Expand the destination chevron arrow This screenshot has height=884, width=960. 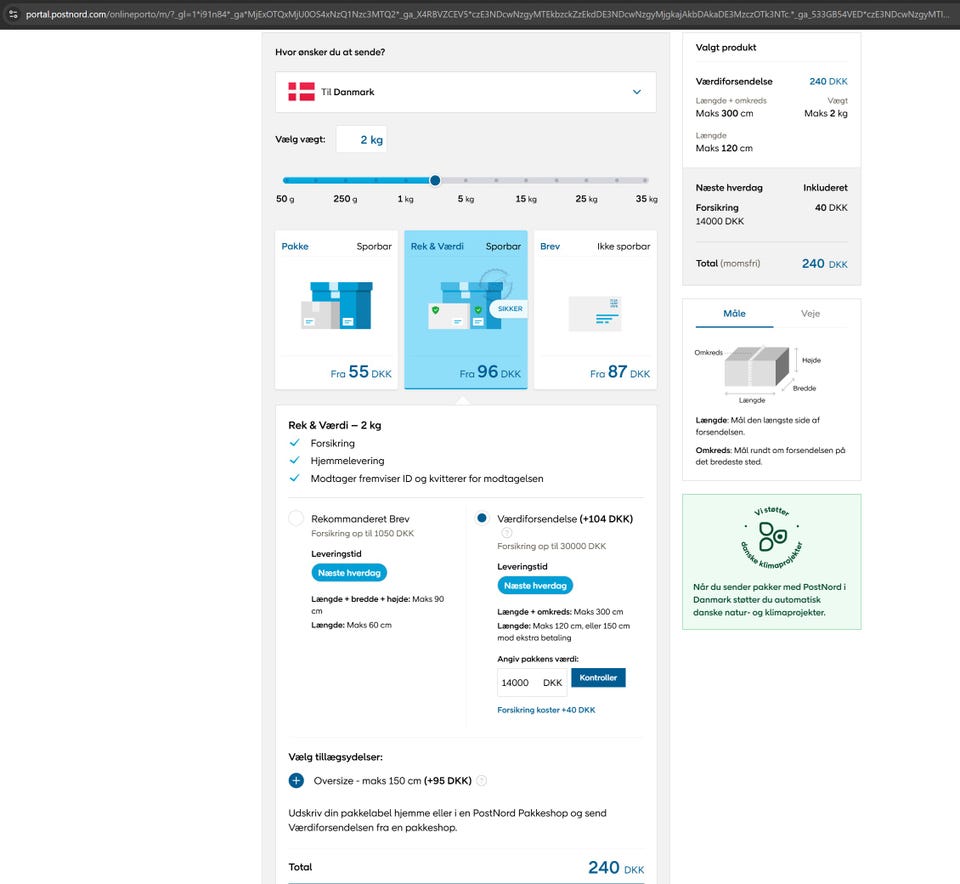[x=637, y=92]
